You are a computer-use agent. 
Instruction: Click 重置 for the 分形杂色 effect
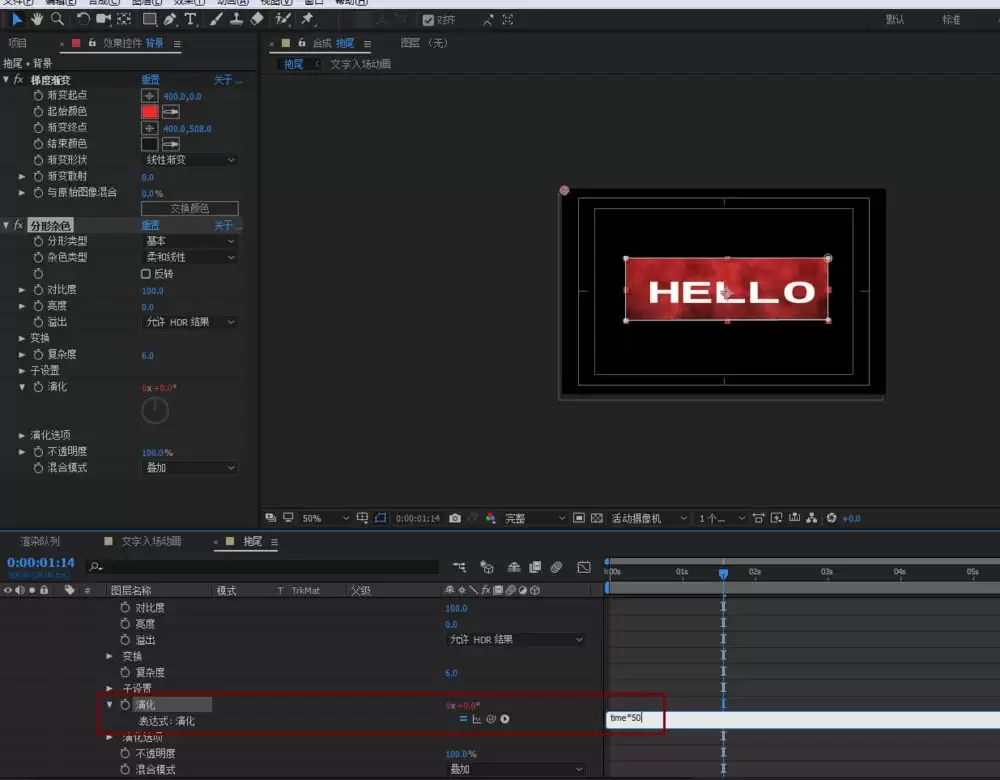(x=151, y=225)
